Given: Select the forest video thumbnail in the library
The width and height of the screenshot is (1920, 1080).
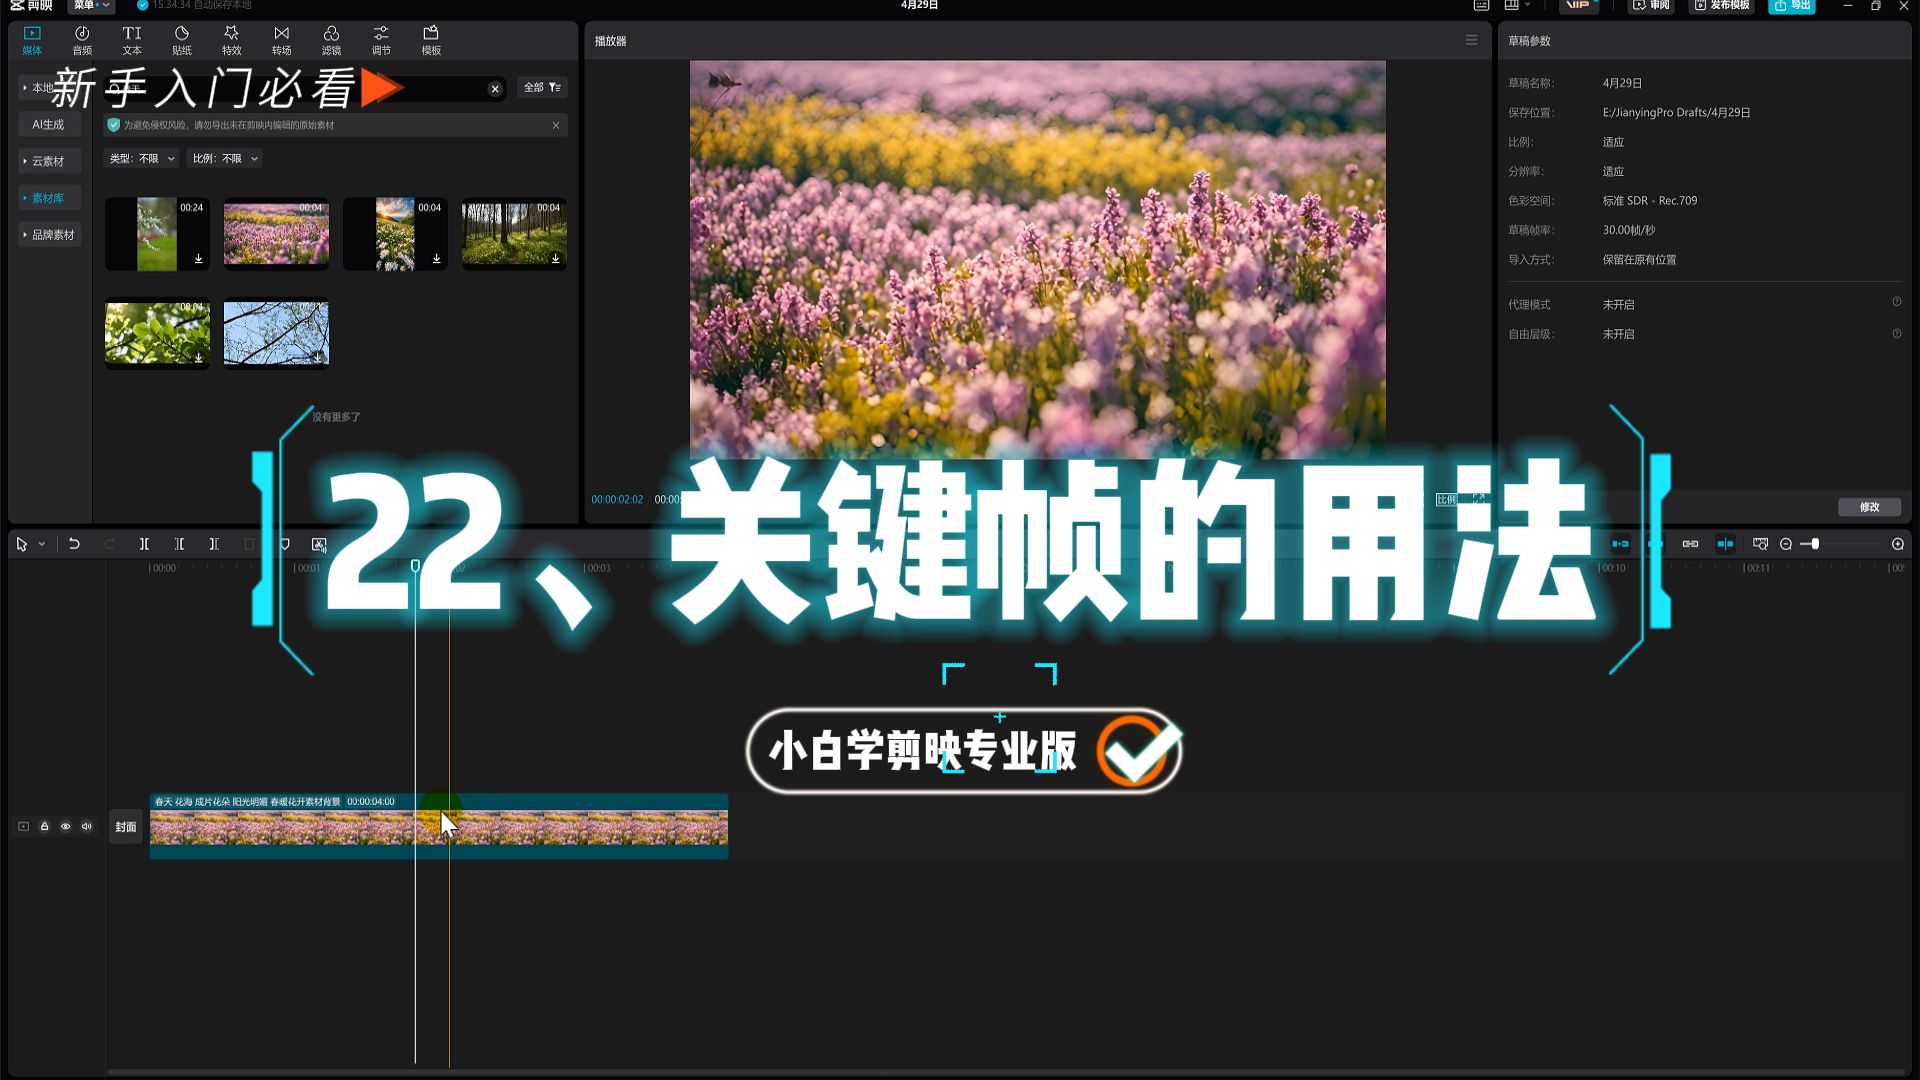Looking at the screenshot, I should (513, 234).
